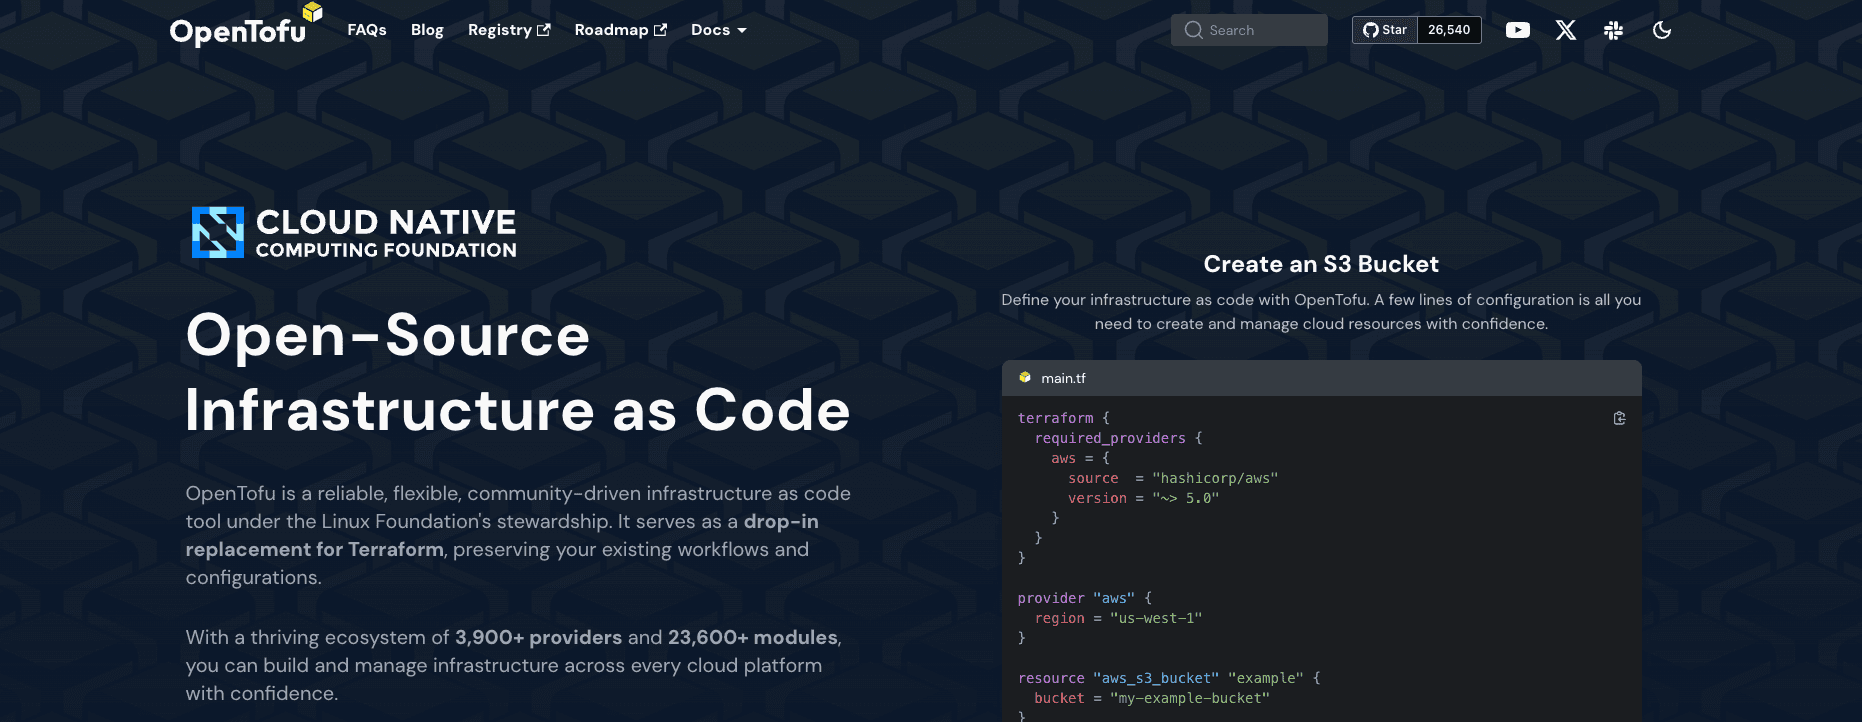Click the "Create an S3 Bucket" heading
The image size is (1862, 722).
(1321, 264)
